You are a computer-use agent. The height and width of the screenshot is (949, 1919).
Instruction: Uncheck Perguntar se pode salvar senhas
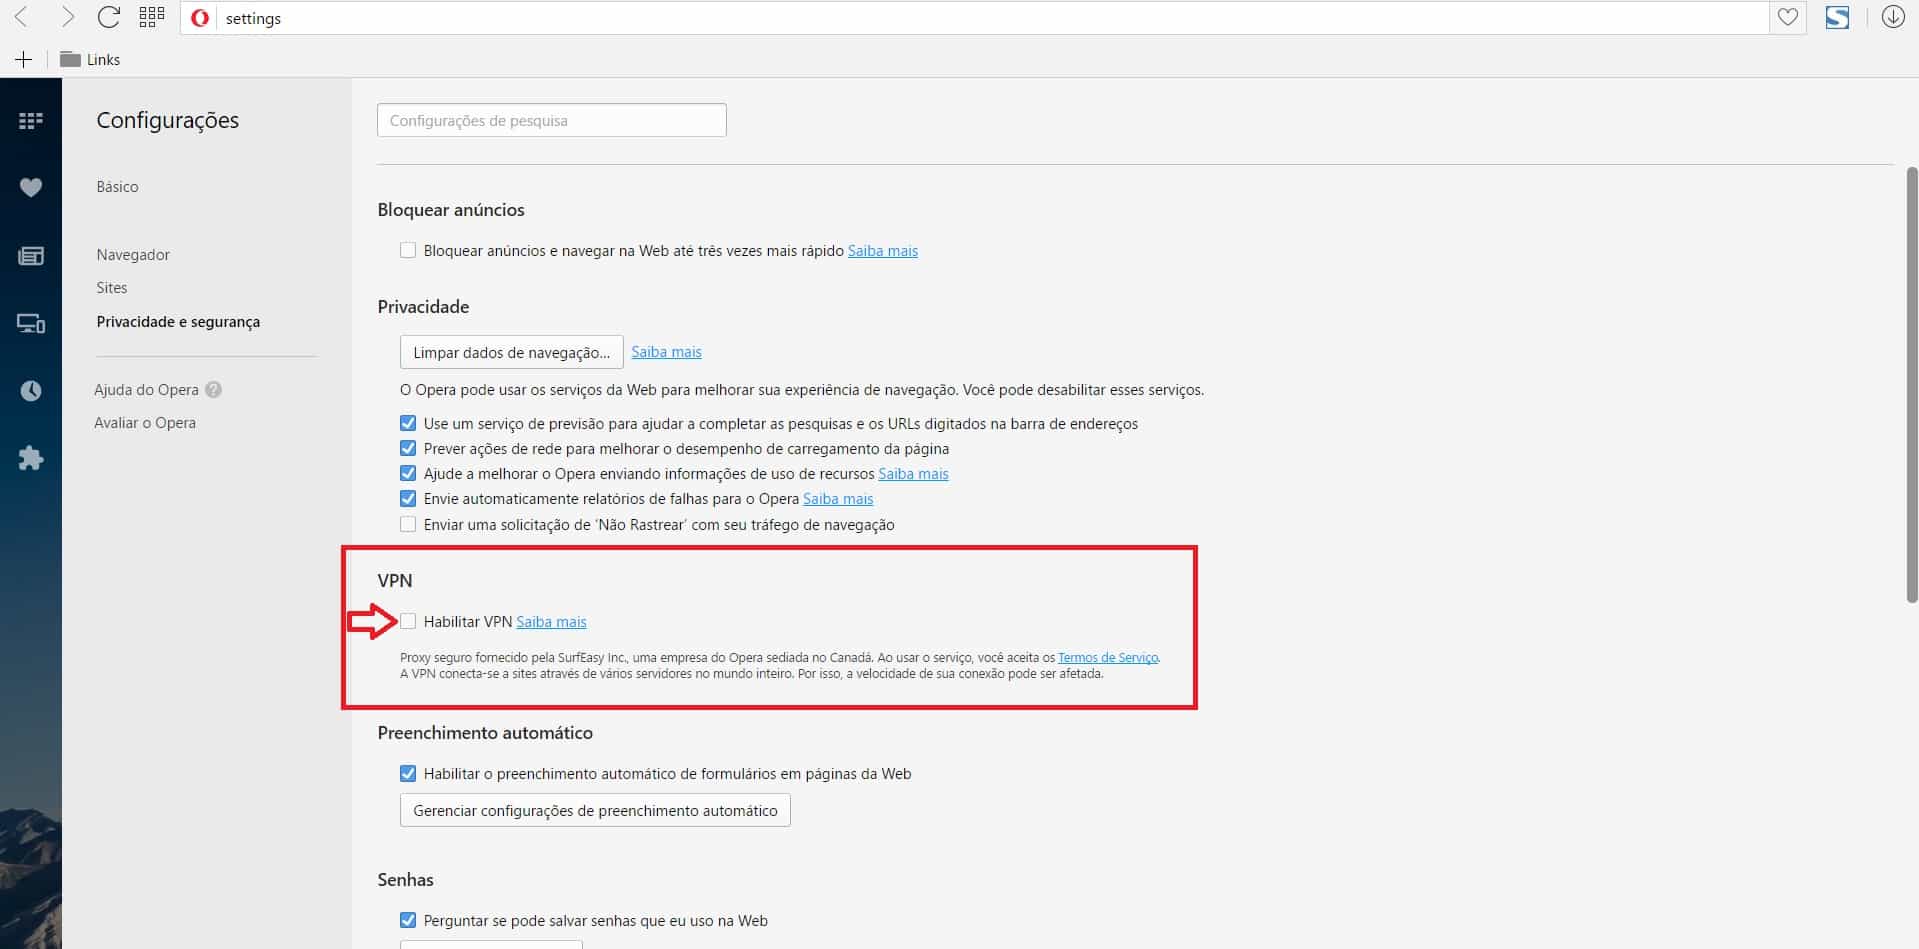coord(408,920)
